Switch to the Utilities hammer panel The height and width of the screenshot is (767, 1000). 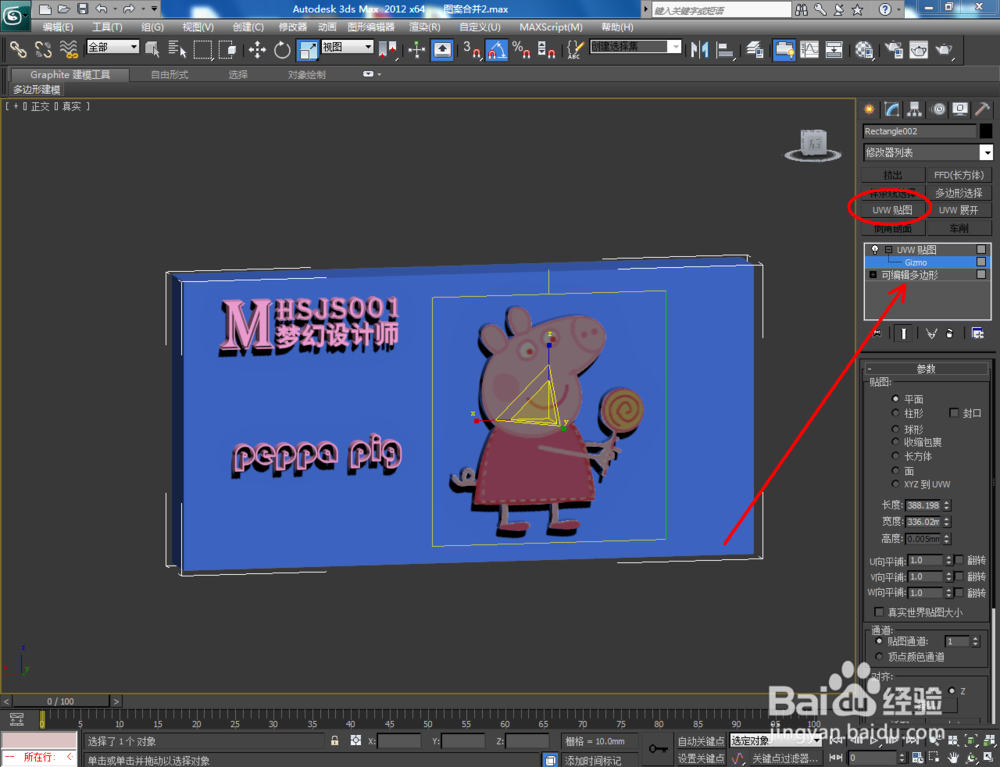(x=982, y=110)
